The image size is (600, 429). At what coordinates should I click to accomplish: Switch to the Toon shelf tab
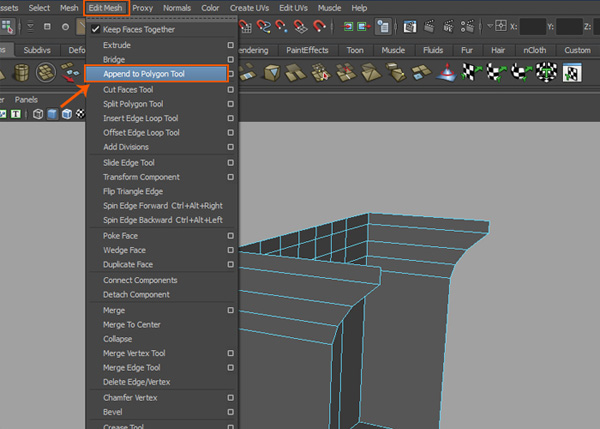pyautogui.click(x=355, y=50)
